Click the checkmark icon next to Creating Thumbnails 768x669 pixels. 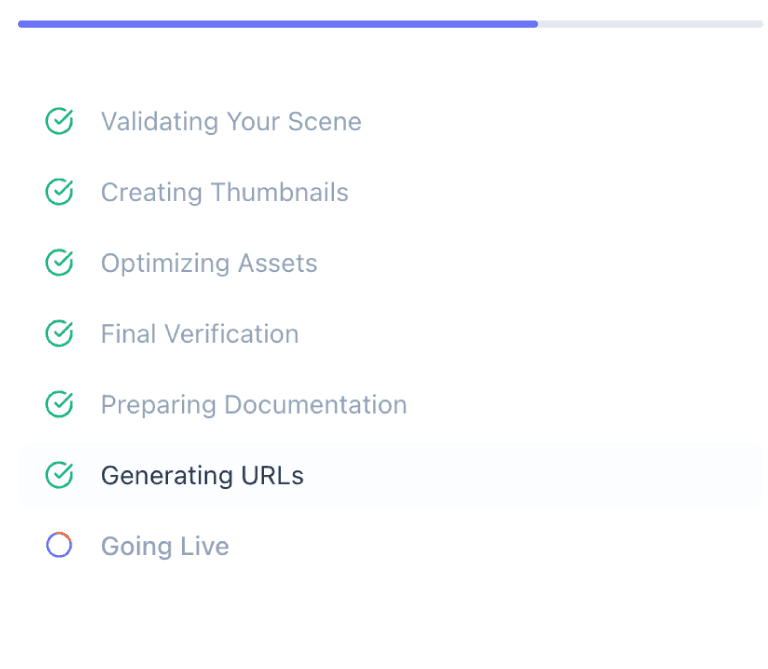(59, 192)
